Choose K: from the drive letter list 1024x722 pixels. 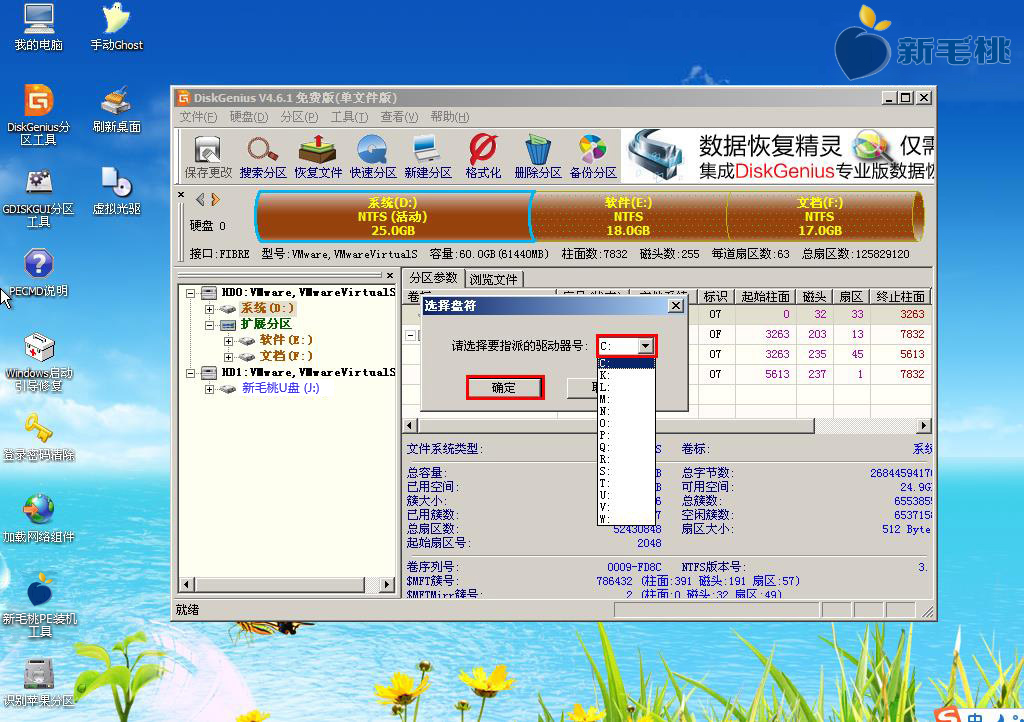626,375
